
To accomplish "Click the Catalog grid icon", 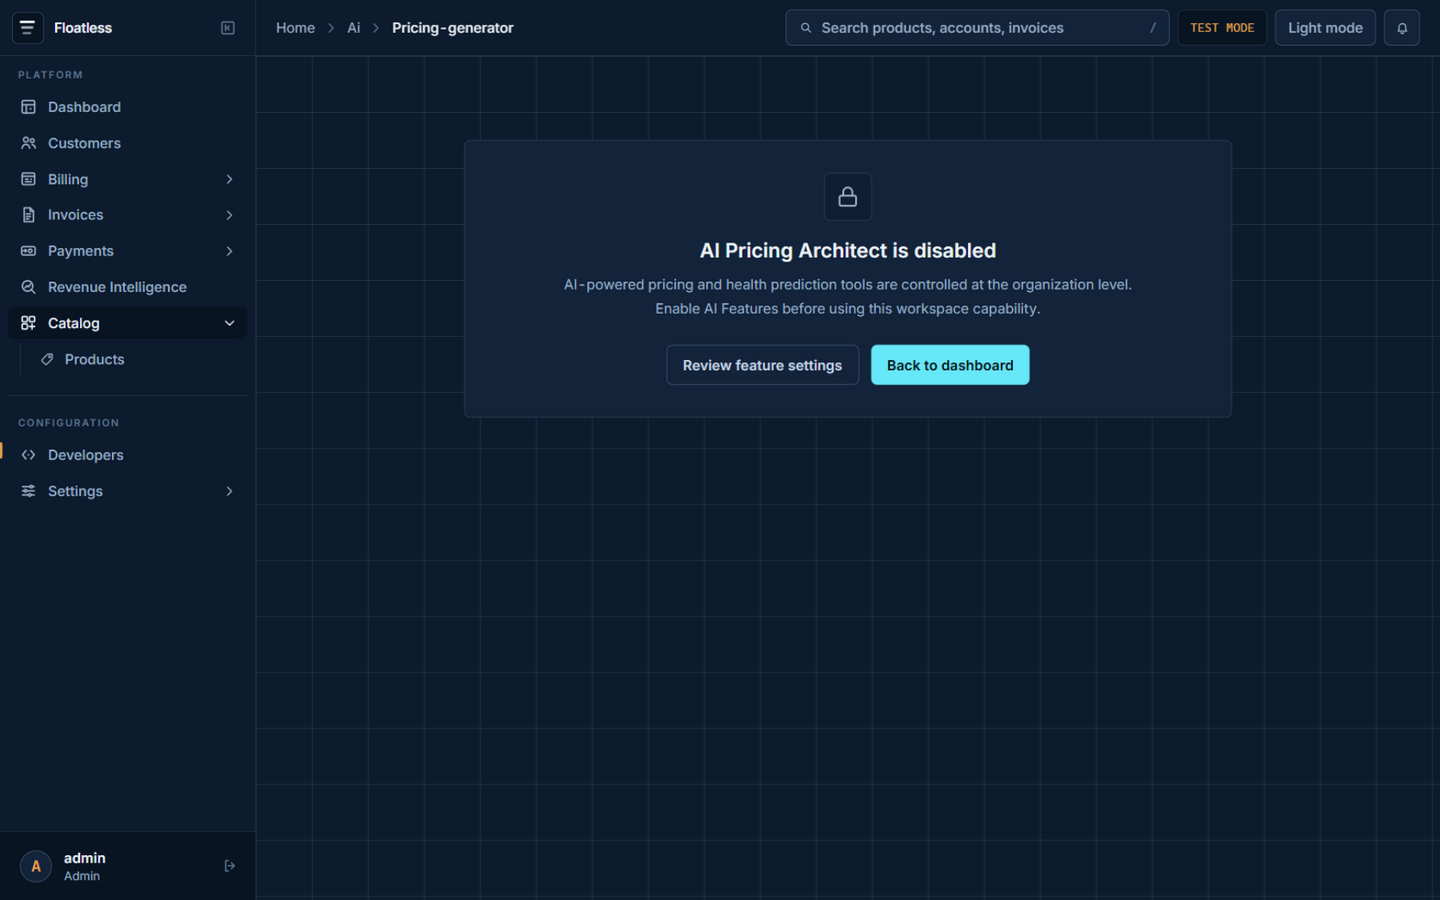I will pyautogui.click(x=28, y=323).
